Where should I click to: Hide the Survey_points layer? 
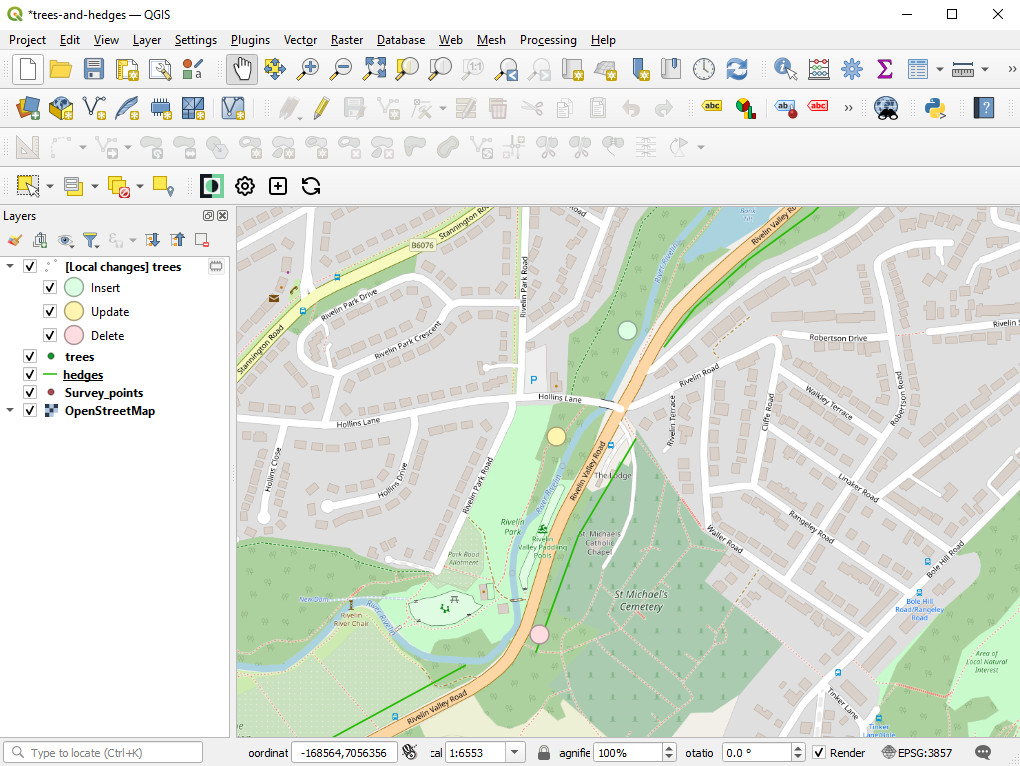[30, 393]
